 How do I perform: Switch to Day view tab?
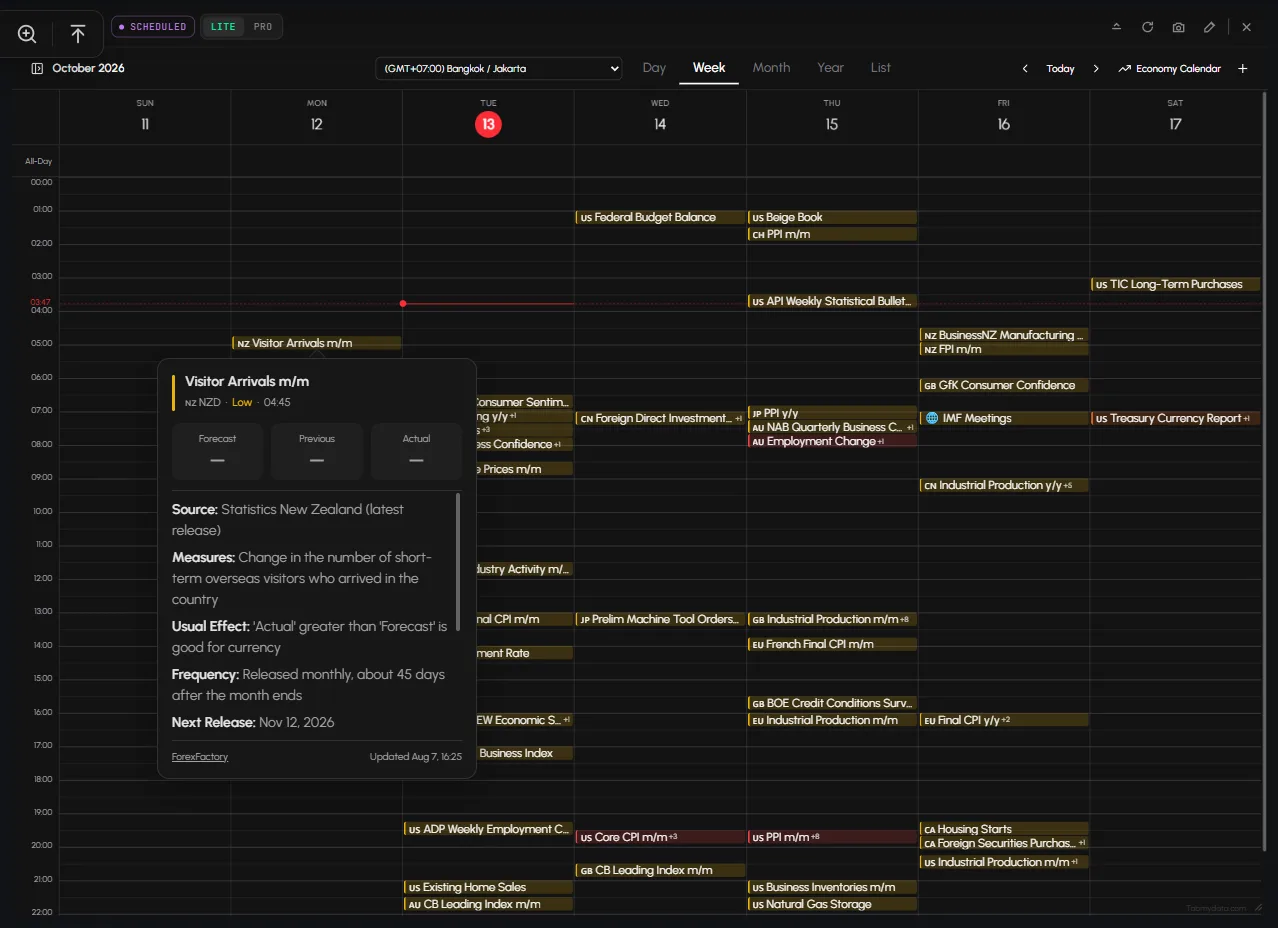tap(654, 68)
